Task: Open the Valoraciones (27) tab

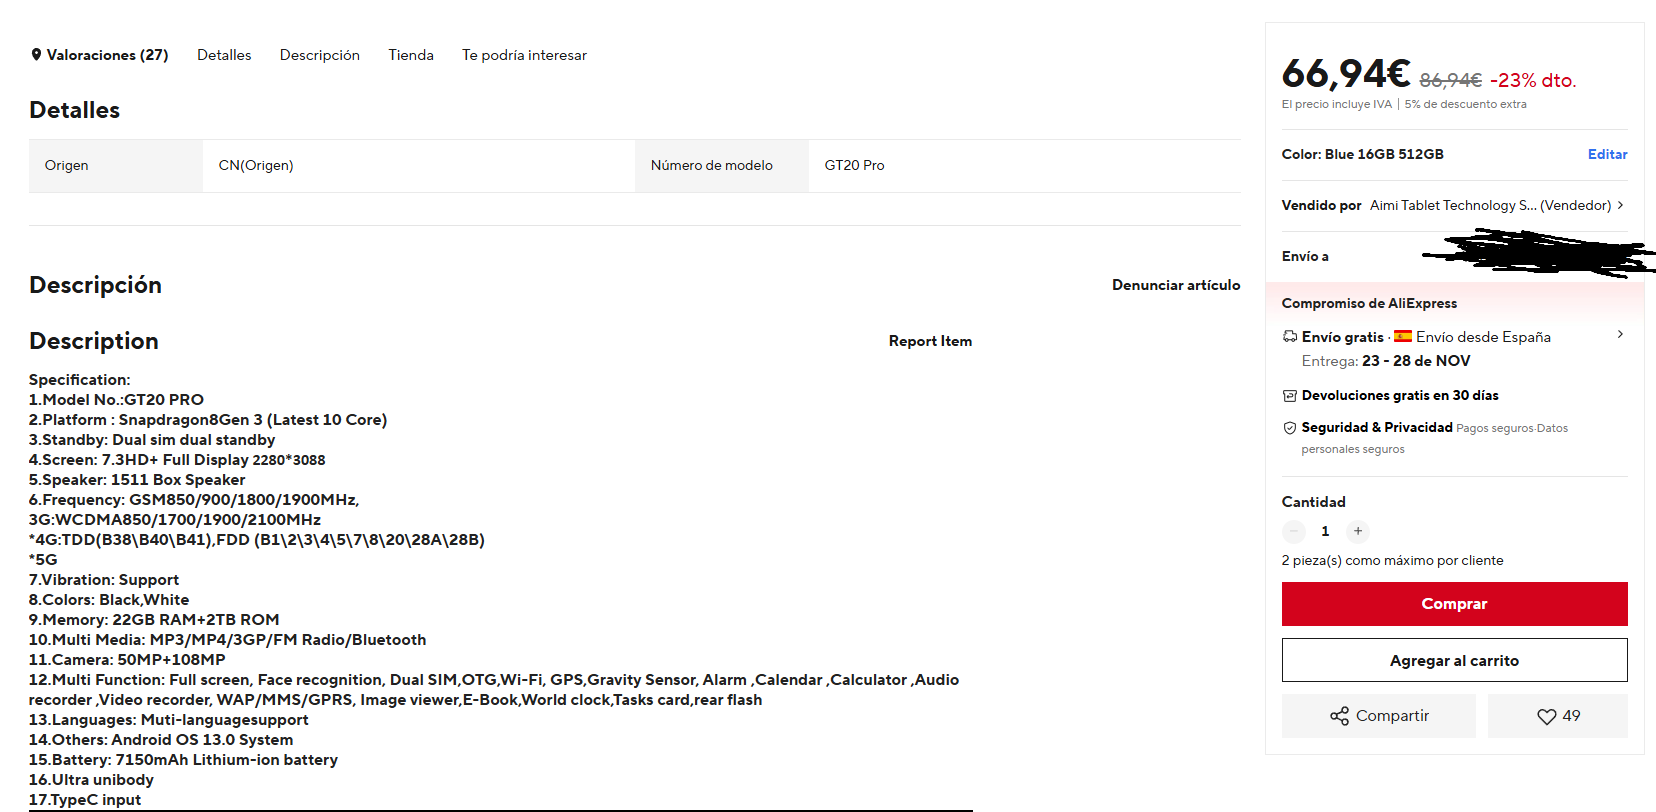Action: 107,55
